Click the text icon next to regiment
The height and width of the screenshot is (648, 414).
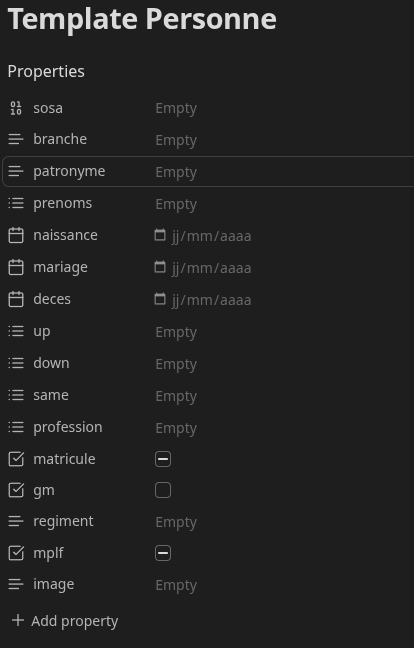[16, 522]
